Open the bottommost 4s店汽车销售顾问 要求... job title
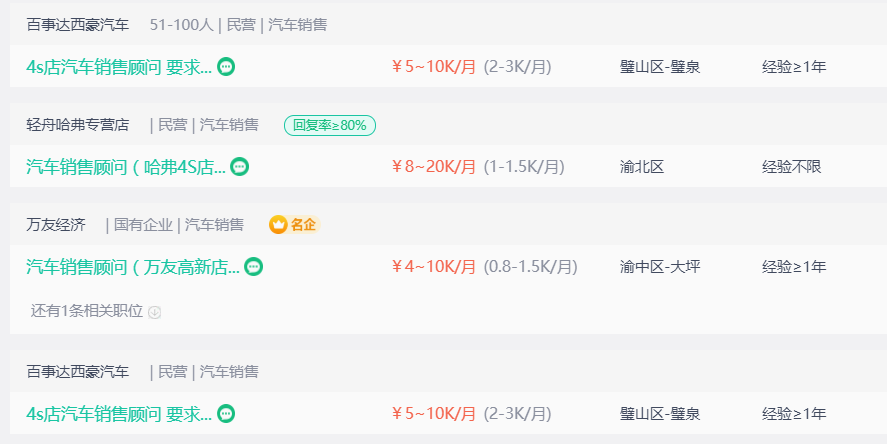Screen dimensions: 887x444 pos(119,414)
